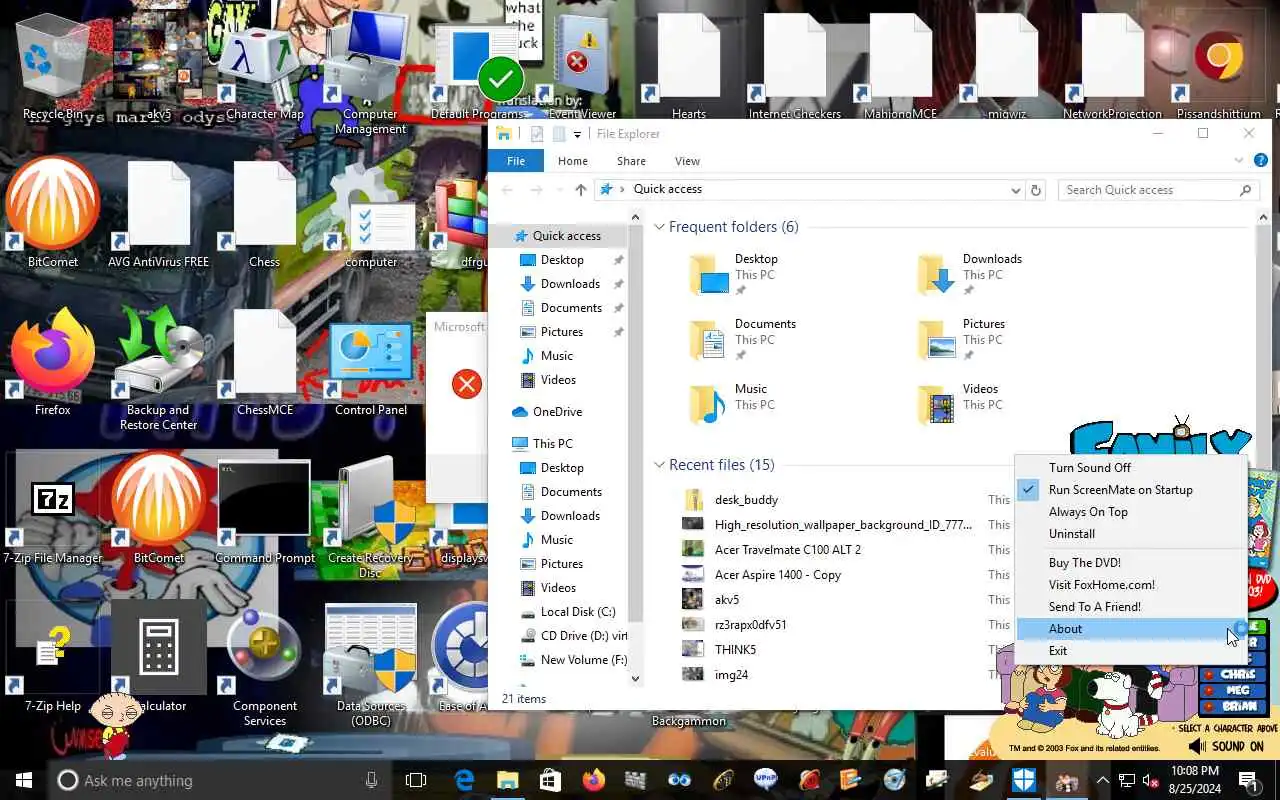Click the navigation pane scrollbar down arrow
Screen dimensions: 1280x800
pyautogui.click(x=635, y=679)
